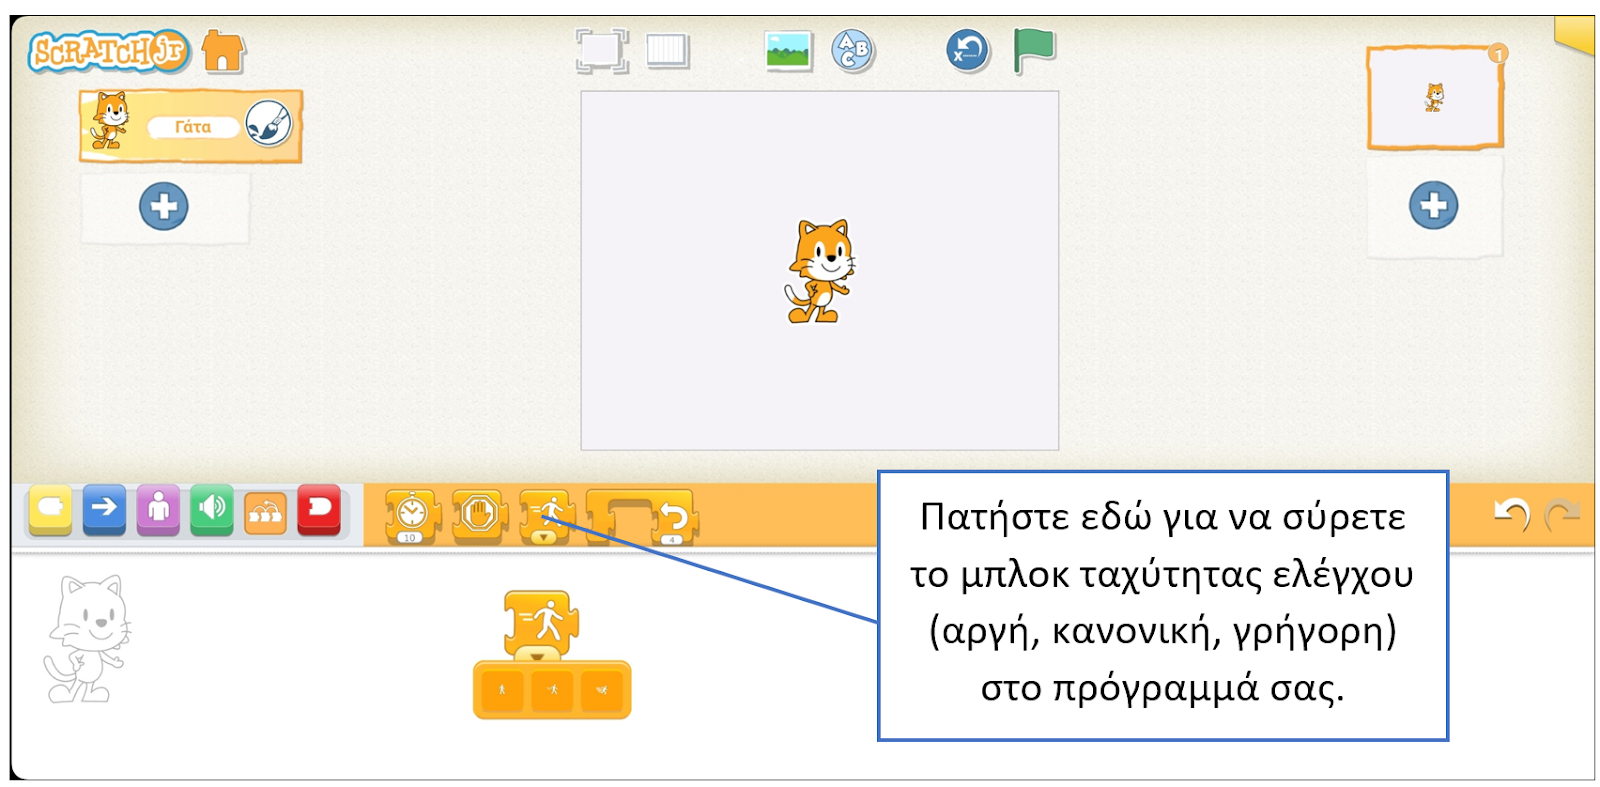Screen dimensions: 1600x787
Task: Choose normal speed option
Action: pos(552,690)
